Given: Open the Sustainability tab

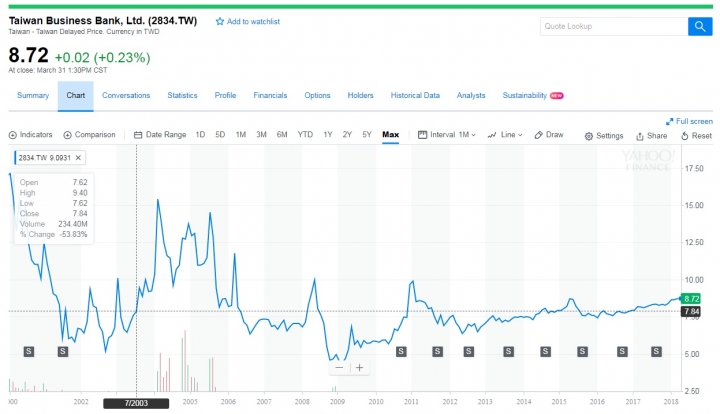Looking at the screenshot, I should tap(524, 95).
